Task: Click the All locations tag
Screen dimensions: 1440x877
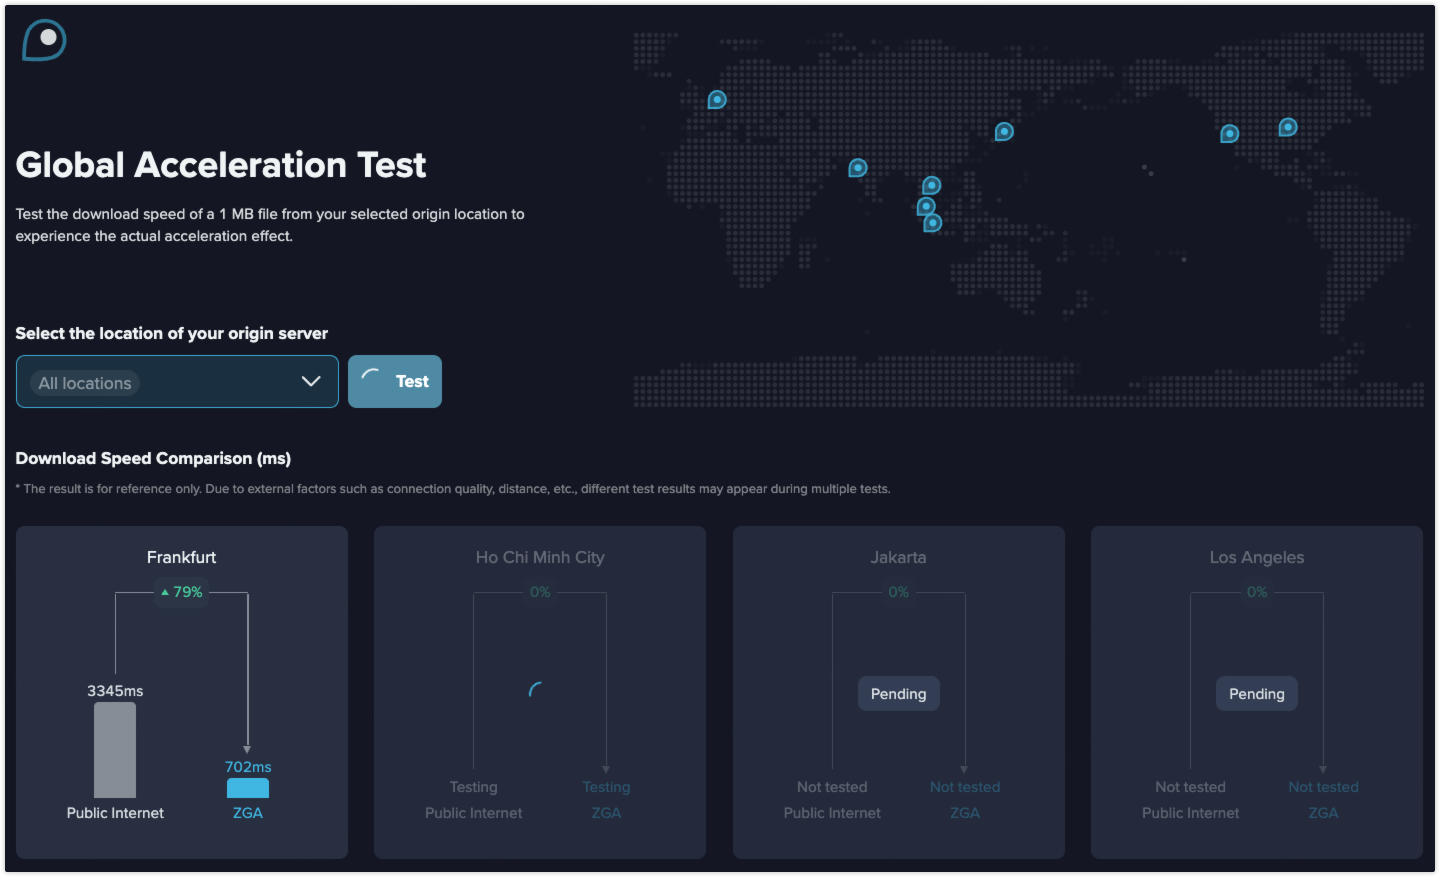Action: [85, 383]
